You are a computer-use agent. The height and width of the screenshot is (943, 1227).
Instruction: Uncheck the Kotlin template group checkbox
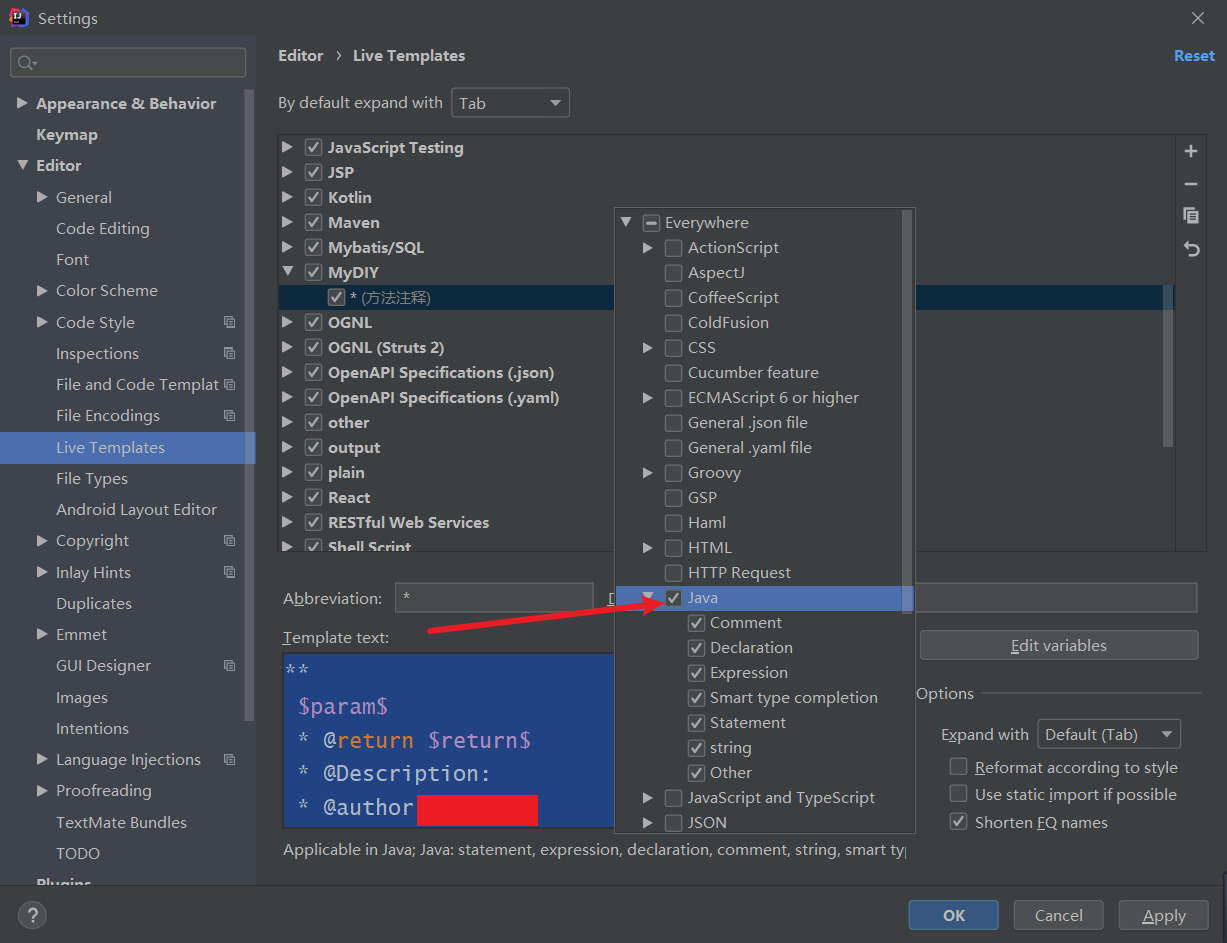click(x=313, y=197)
